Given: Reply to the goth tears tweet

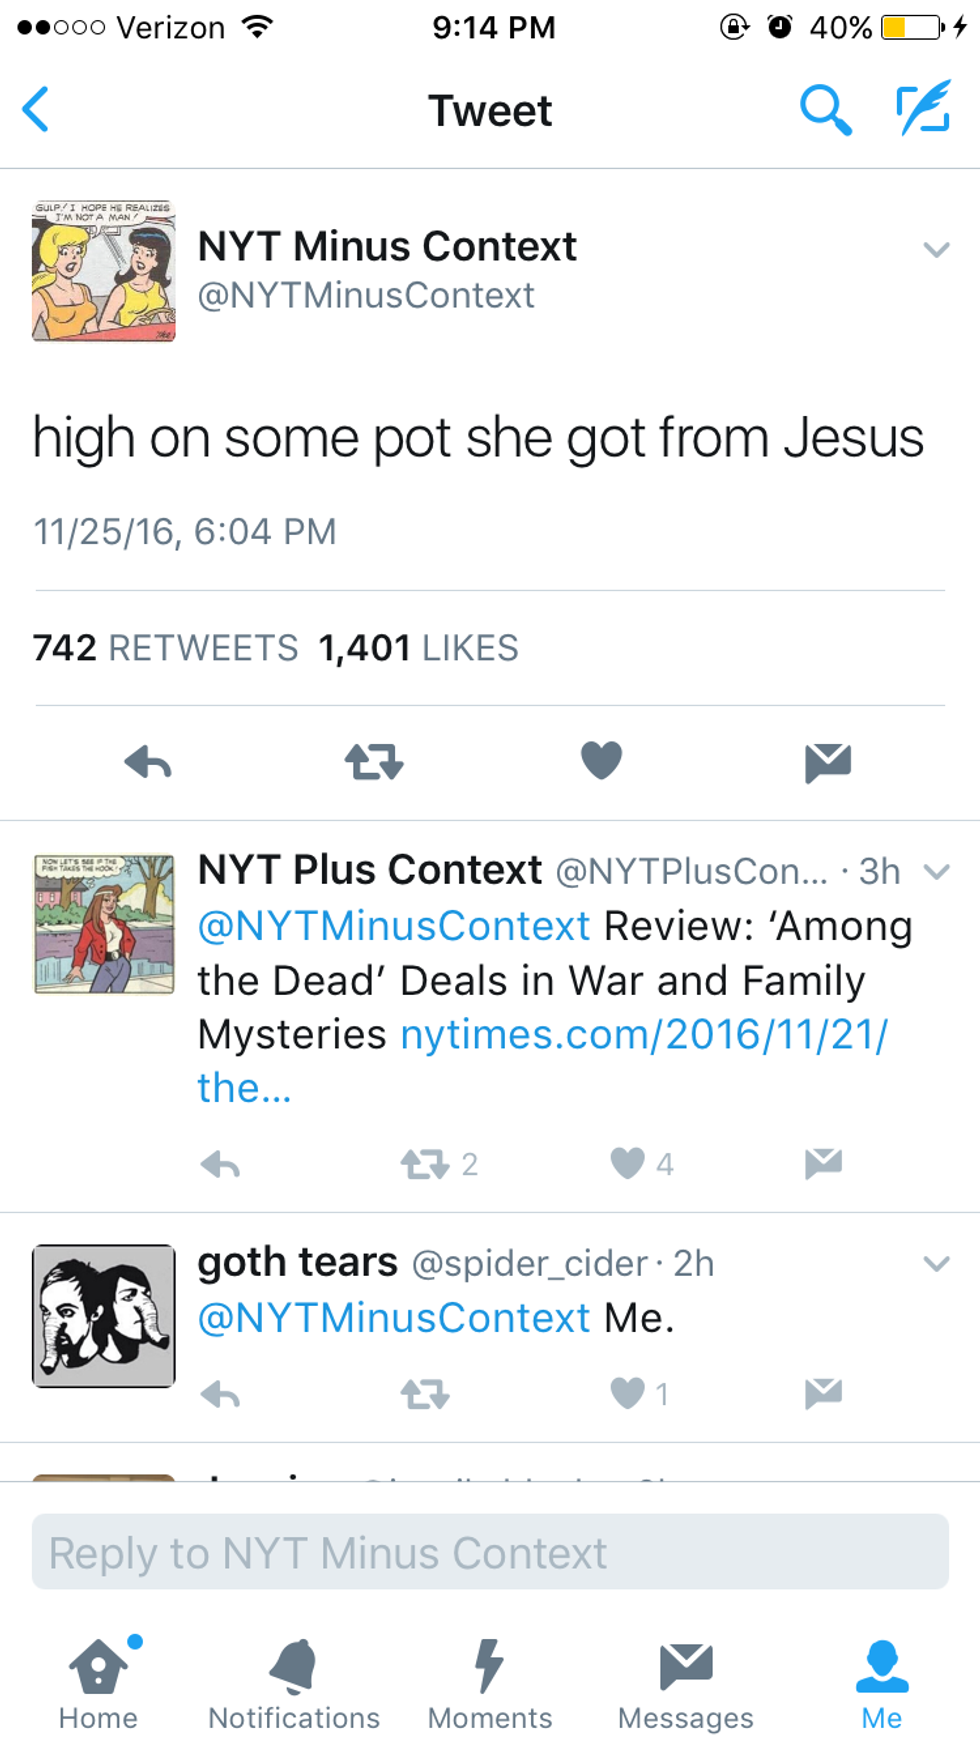Looking at the screenshot, I should (220, 1394).
